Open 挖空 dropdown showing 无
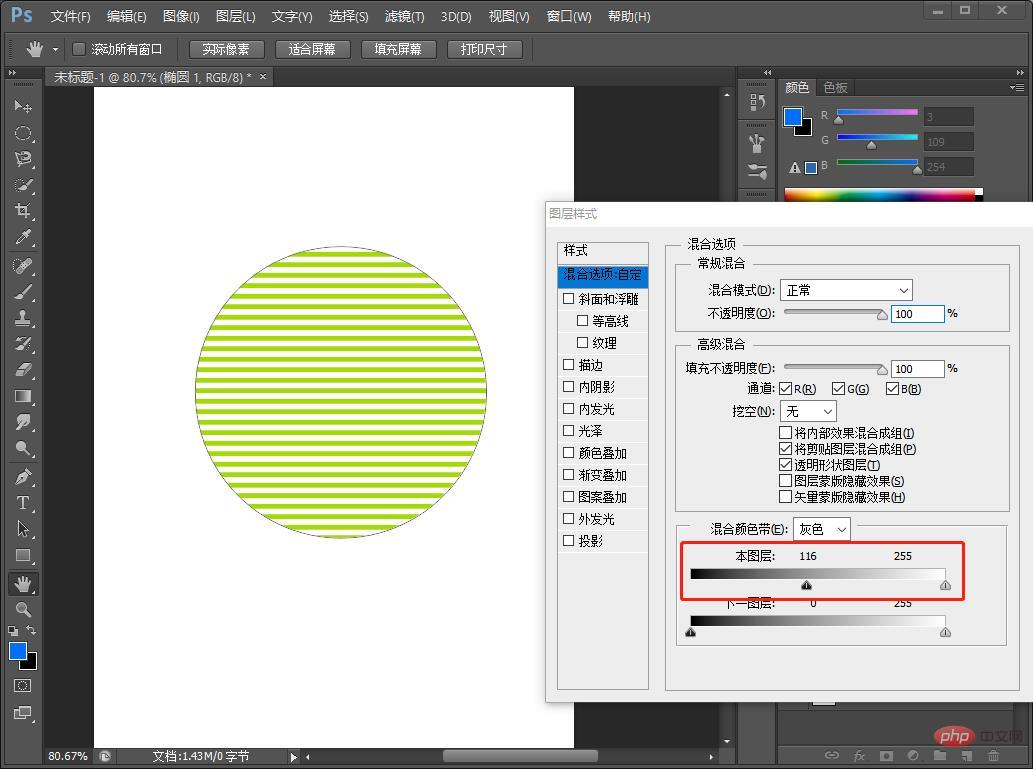The height and width of the screenshot is (769, 1033). coord(808,411)
